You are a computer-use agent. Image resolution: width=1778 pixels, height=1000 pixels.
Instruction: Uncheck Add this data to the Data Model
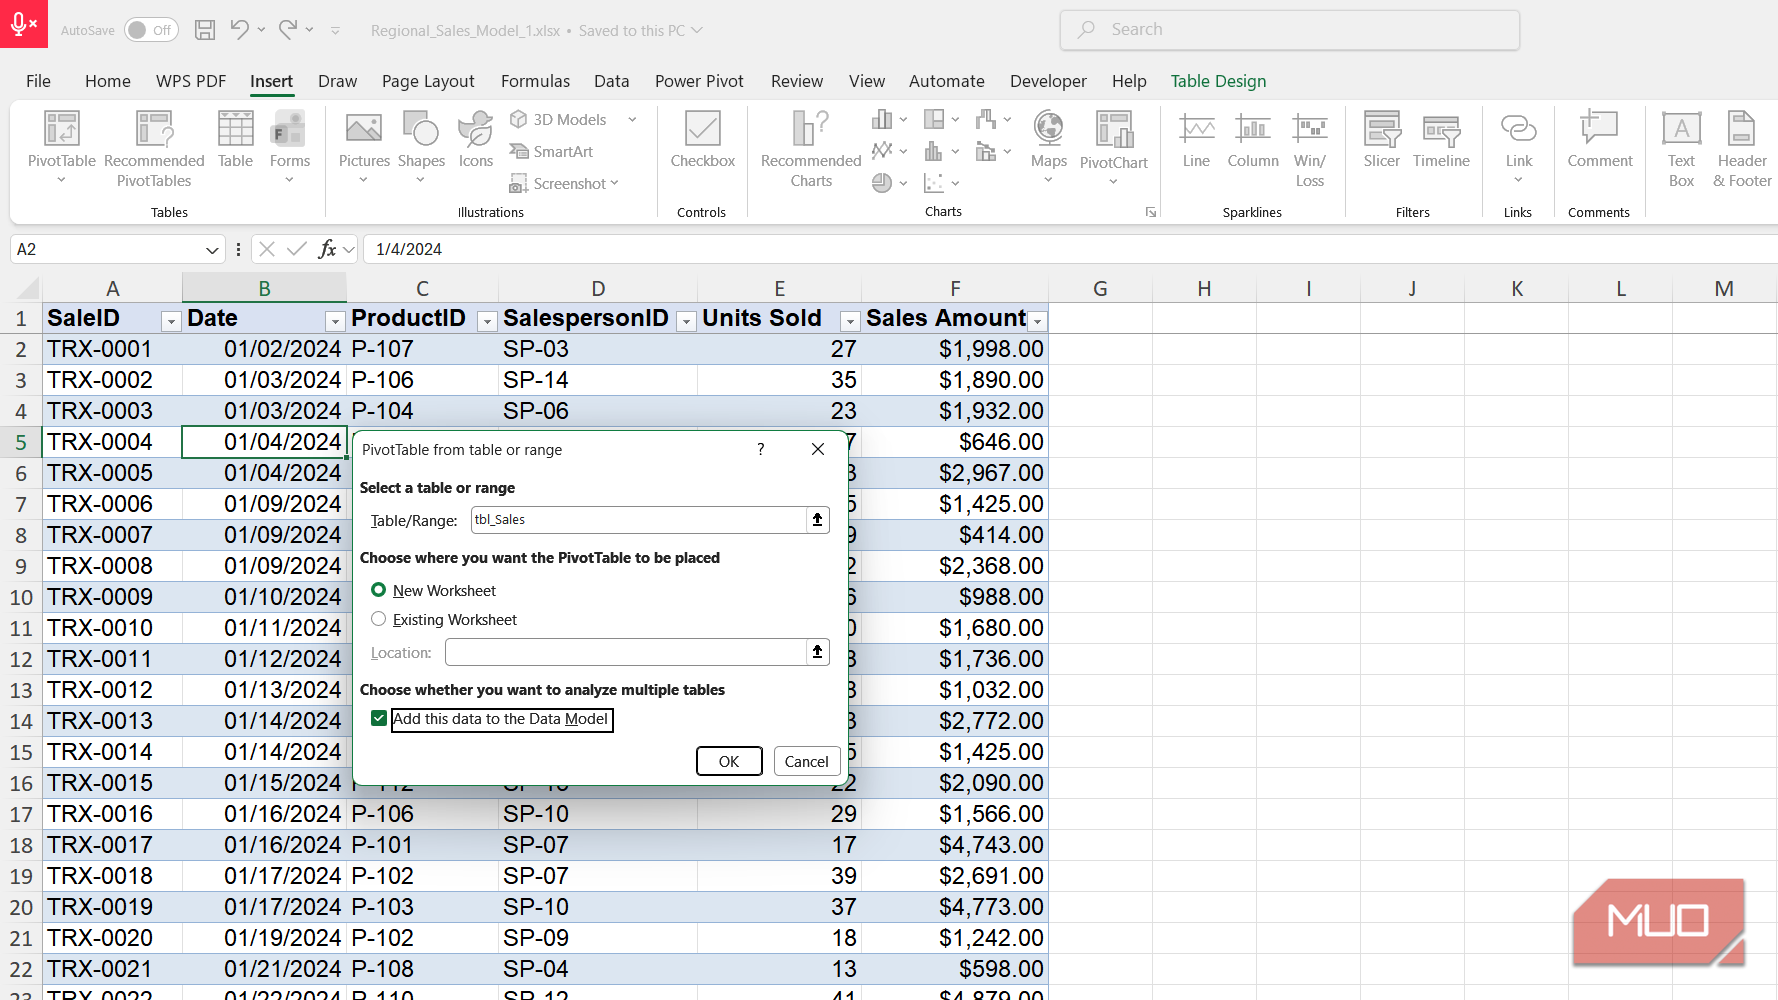379,718
